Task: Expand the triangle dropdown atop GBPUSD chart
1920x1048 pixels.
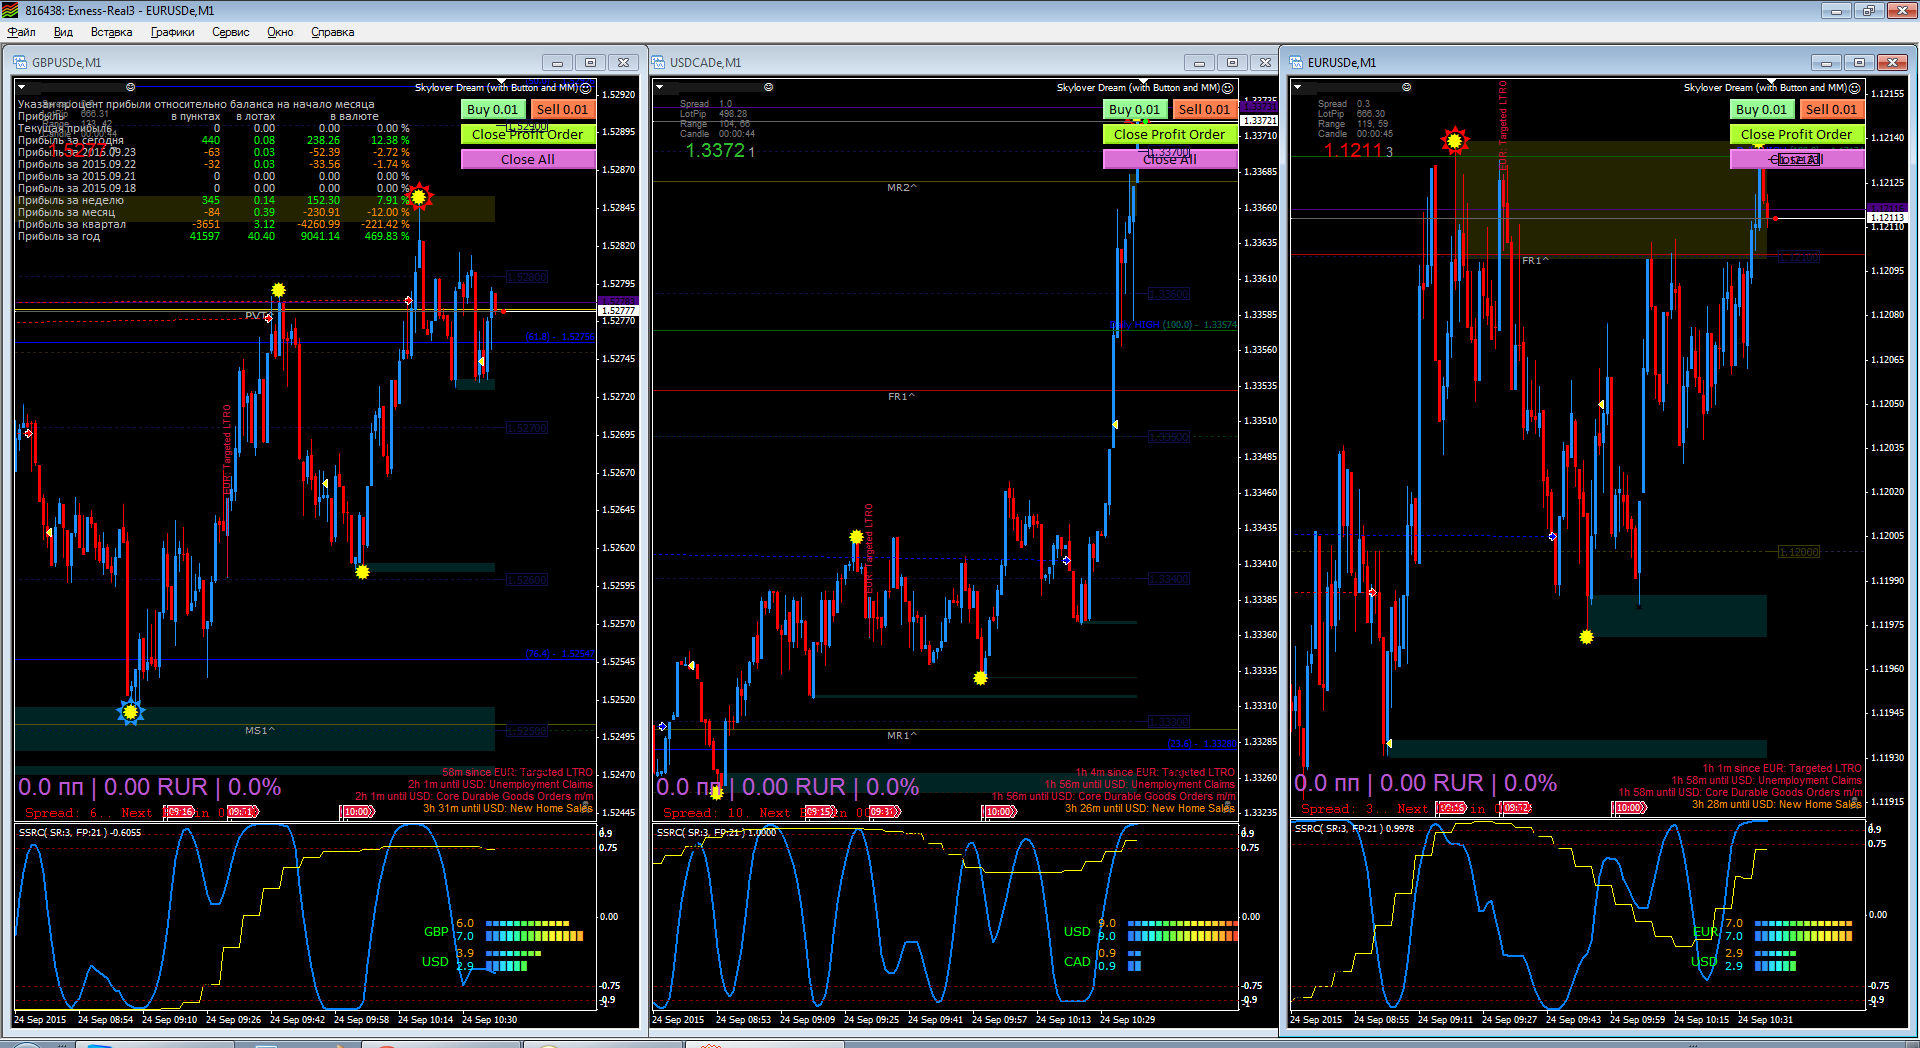Action: [22, 87]
